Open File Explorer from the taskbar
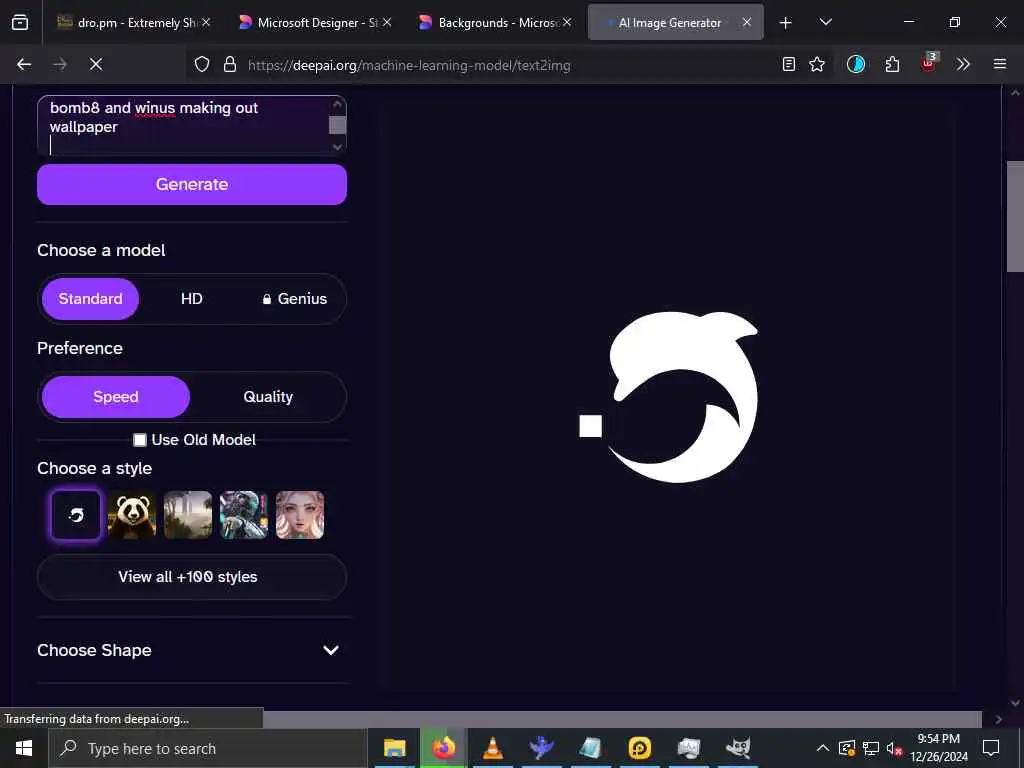1024x768 pixels. [x=394, y=748]
